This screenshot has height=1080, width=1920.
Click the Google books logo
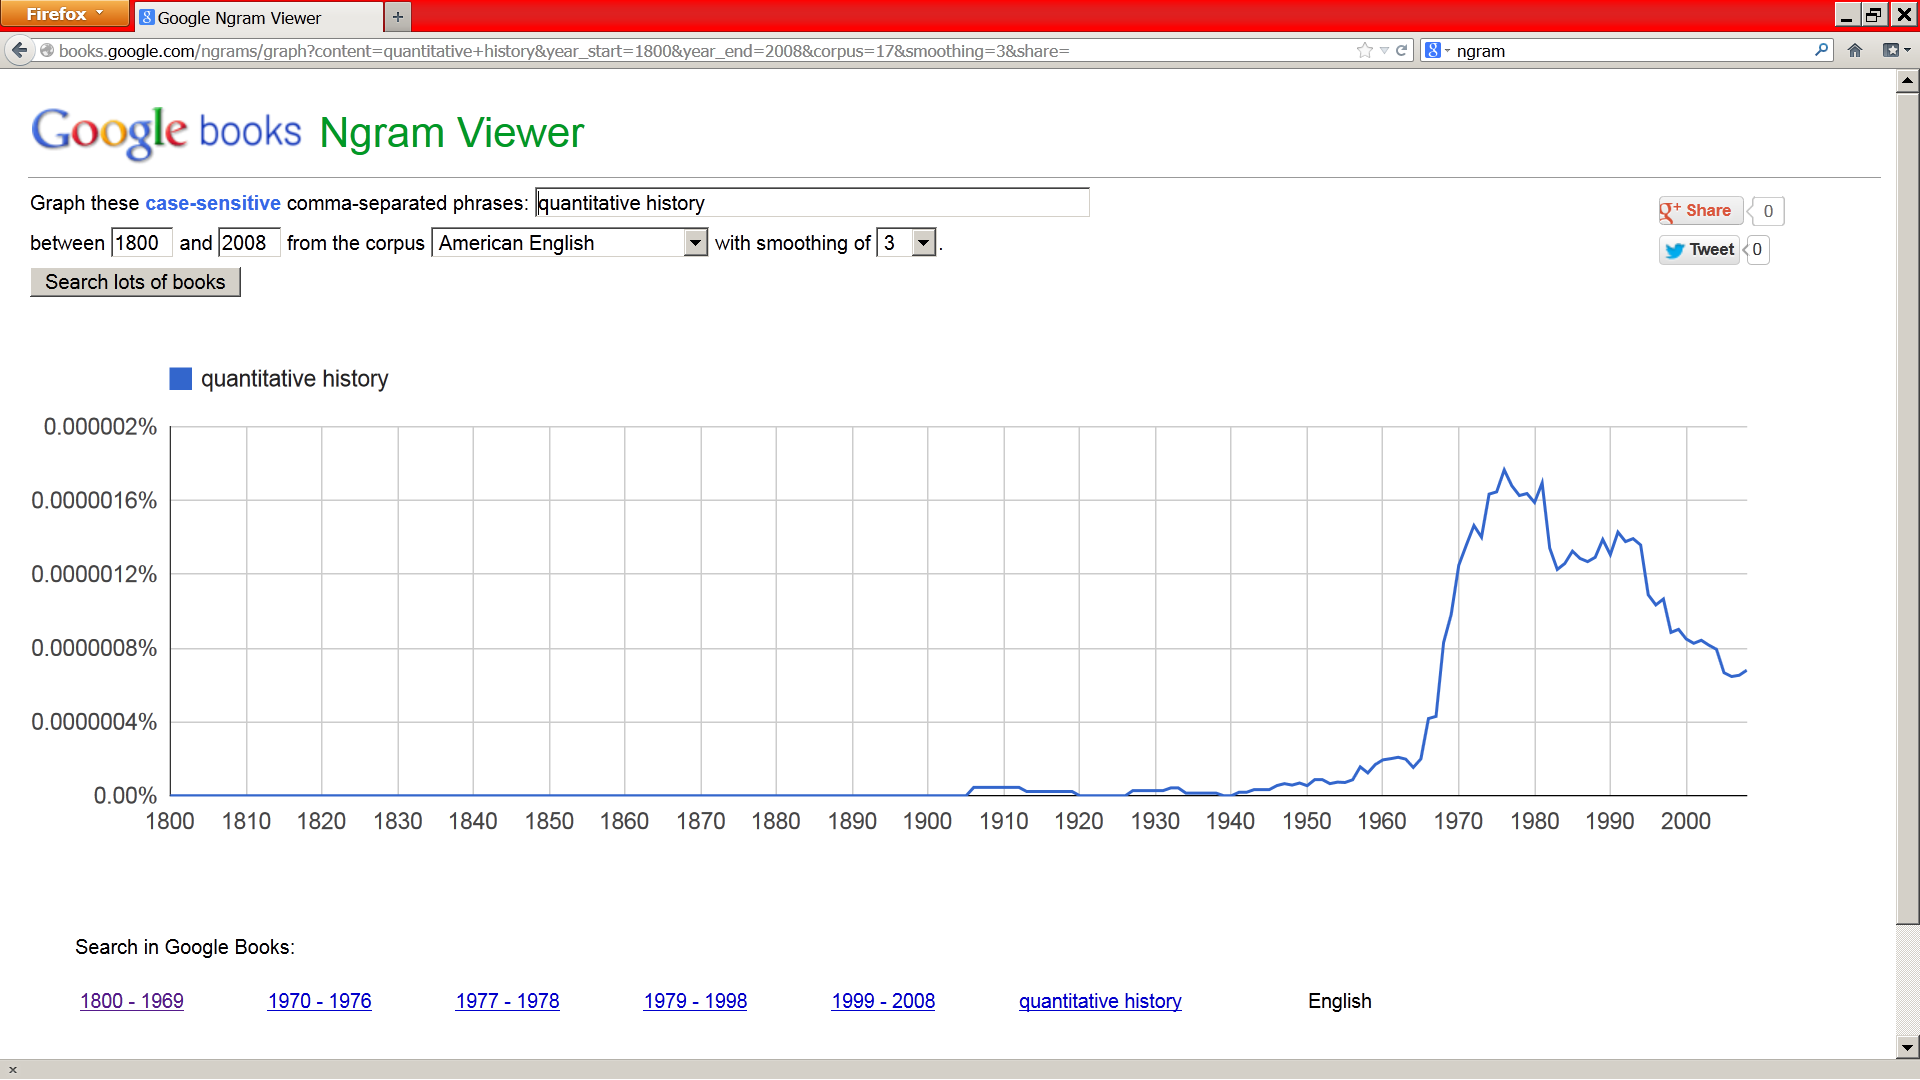pos(166,132)
